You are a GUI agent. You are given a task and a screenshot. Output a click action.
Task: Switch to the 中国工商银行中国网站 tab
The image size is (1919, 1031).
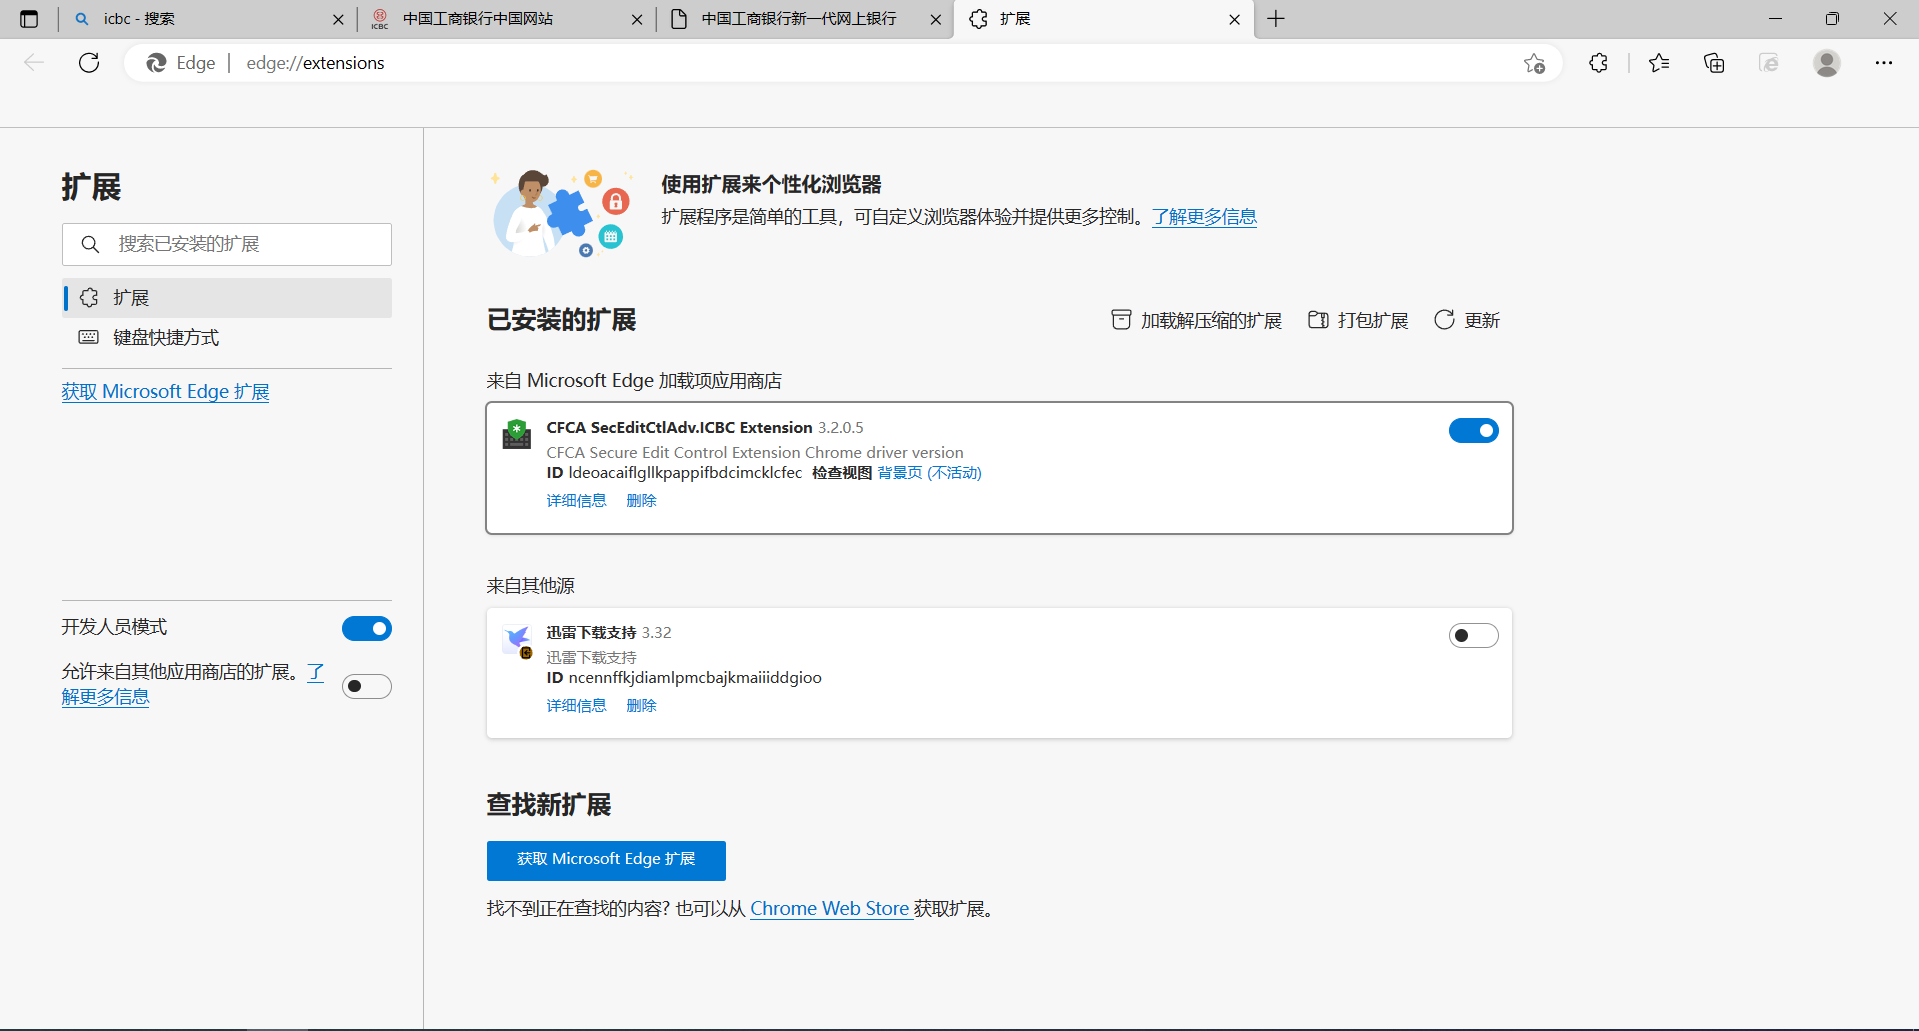coord(506,19)
